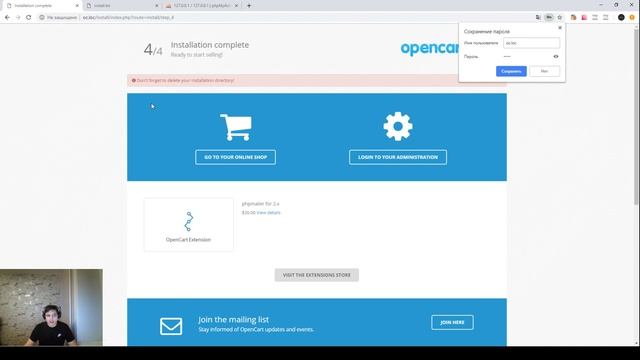Click the saved password key icon in address bar
The image size is (640, 360).
(x=549, y=18)
